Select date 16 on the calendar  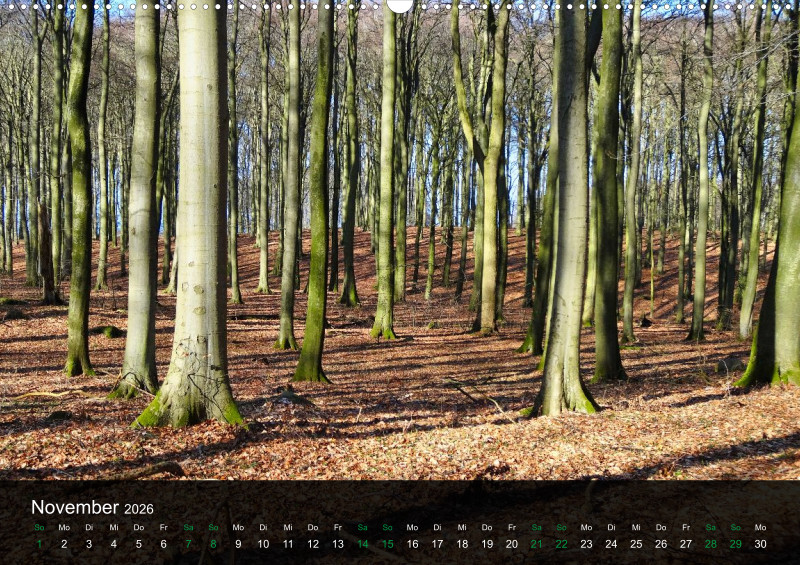click(412, 544)
